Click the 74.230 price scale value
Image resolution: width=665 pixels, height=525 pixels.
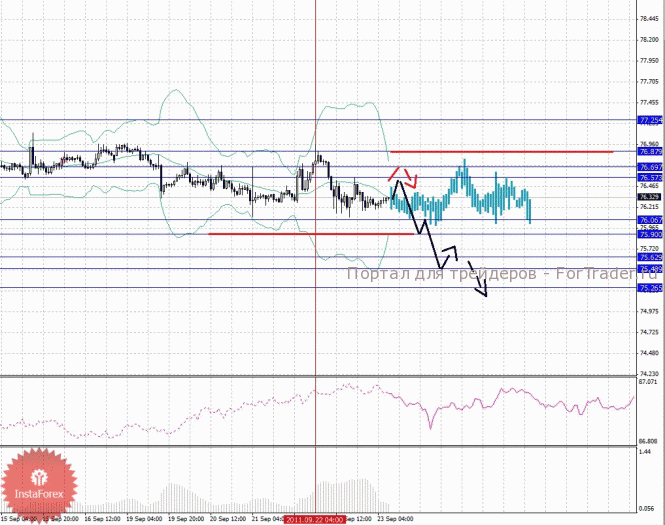649,374
